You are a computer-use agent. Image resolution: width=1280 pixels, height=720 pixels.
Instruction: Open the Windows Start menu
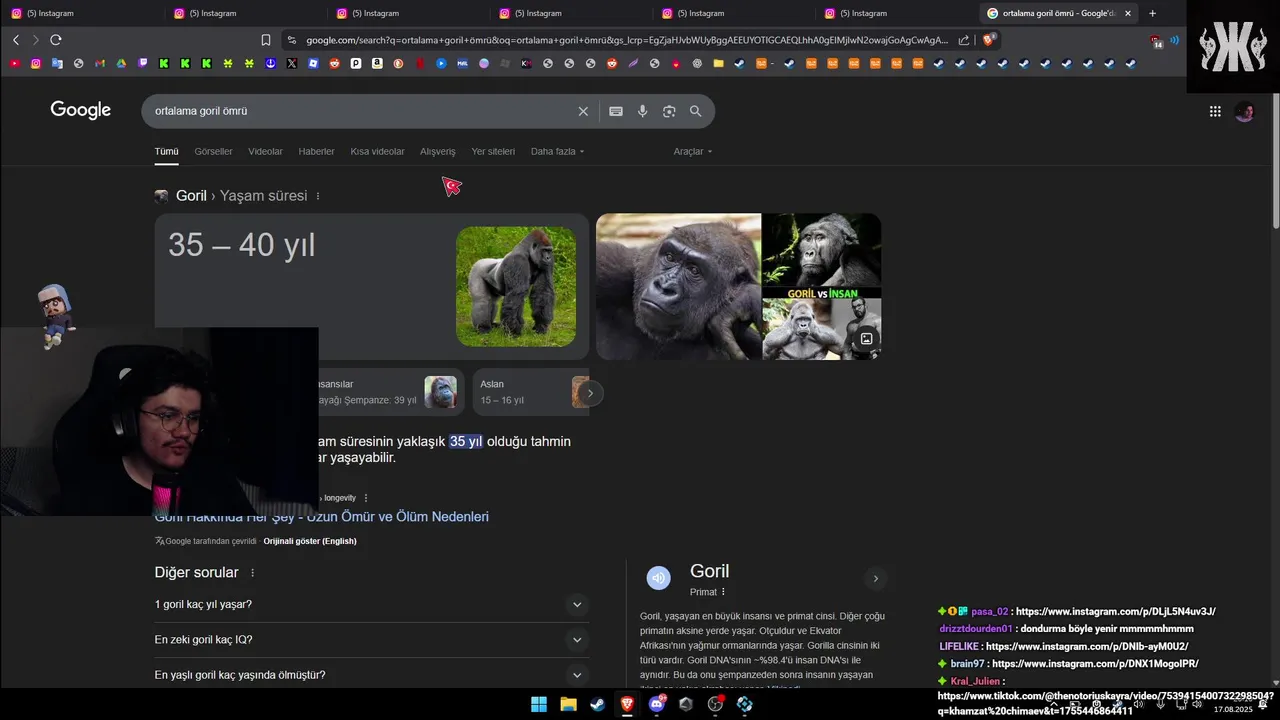click(x=539, y=704)
